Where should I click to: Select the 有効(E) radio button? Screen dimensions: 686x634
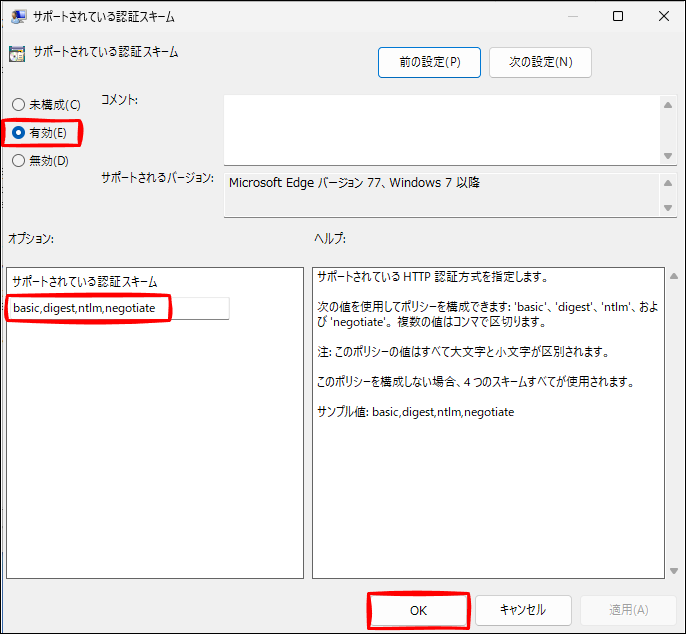(x=18, y=132)
